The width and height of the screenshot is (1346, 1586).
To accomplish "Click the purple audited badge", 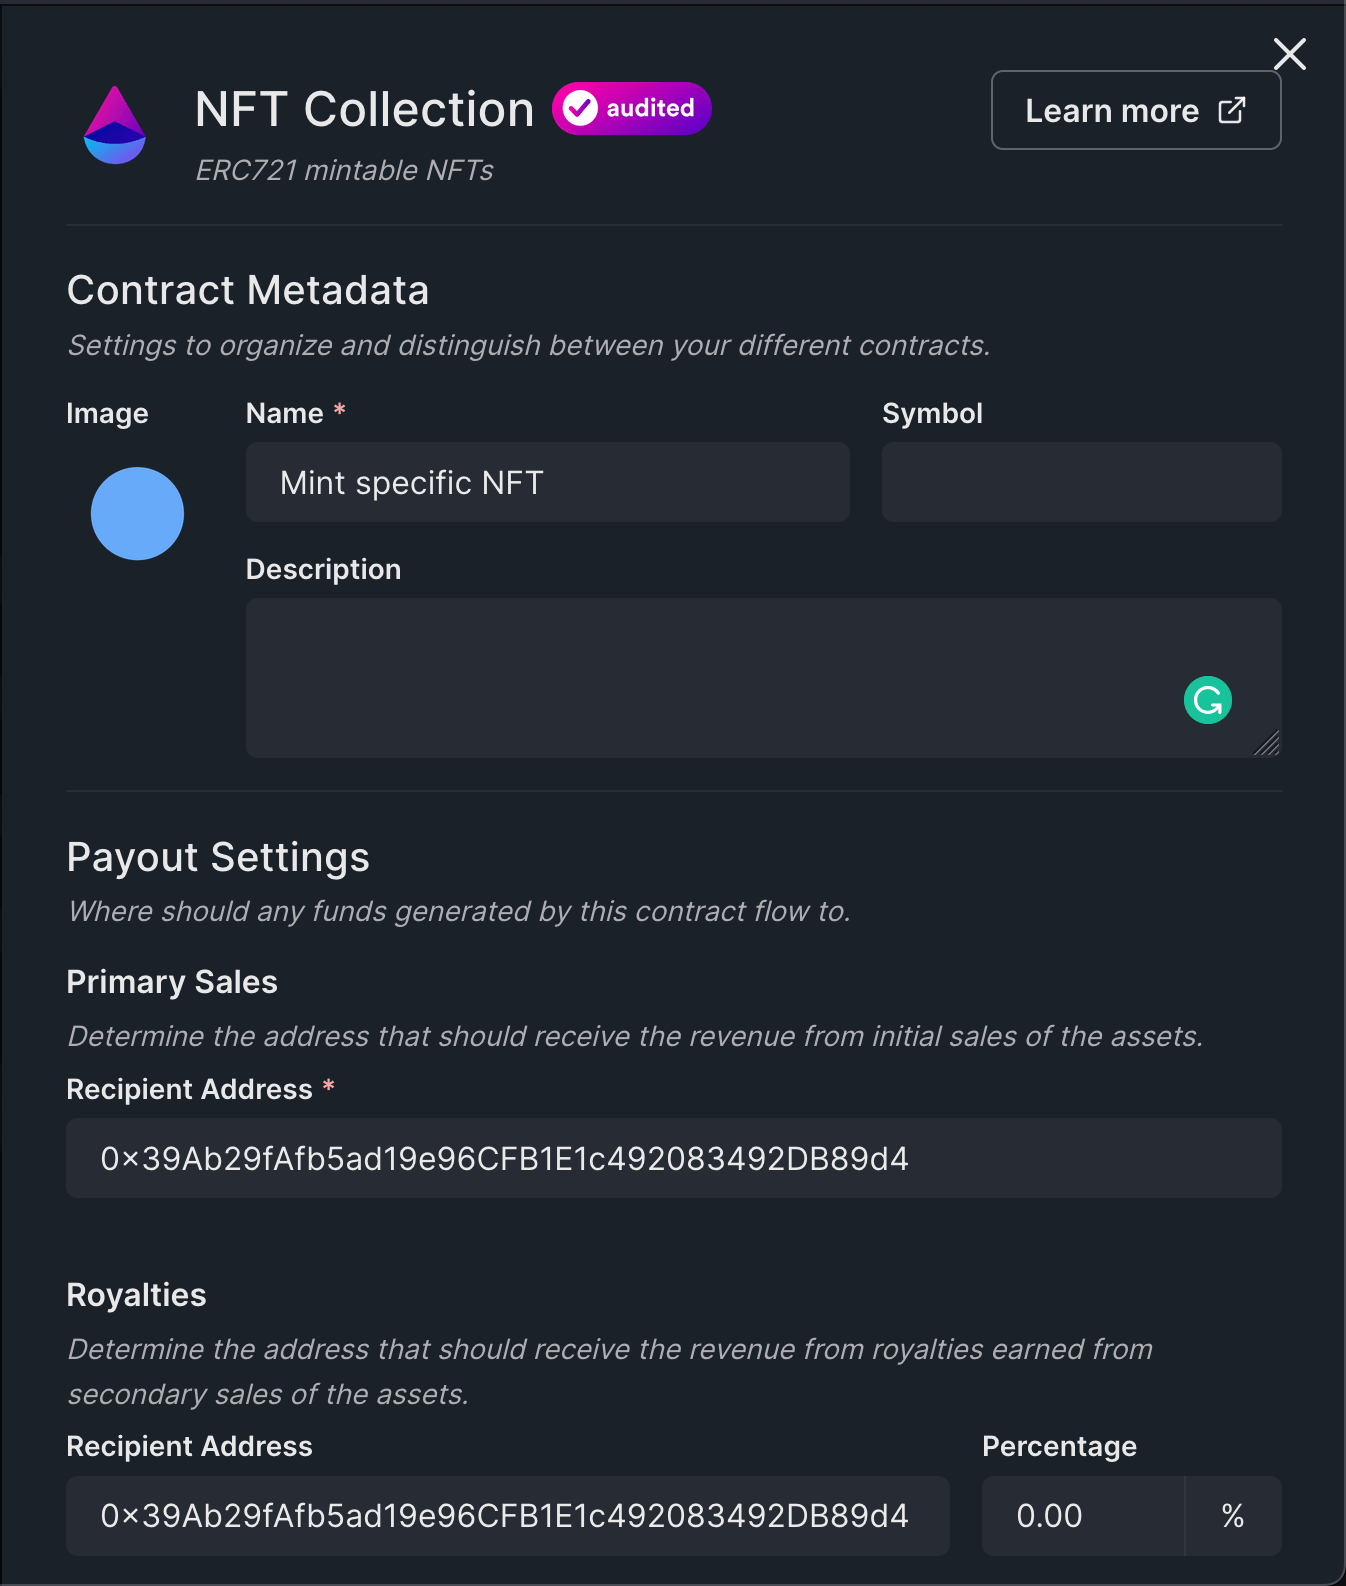I will pos(630,108).
